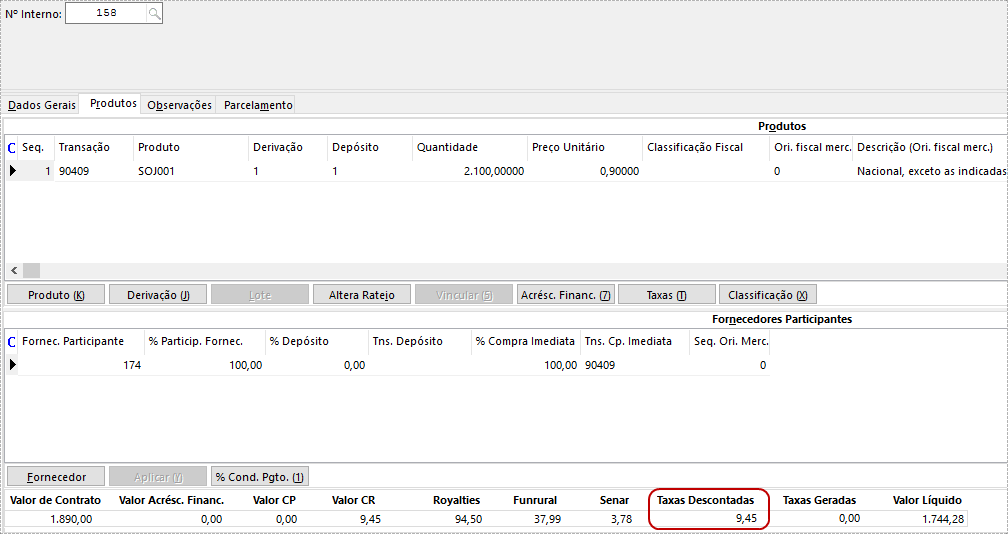Select the quantity cell 2.100,00000

pos(470,172)
